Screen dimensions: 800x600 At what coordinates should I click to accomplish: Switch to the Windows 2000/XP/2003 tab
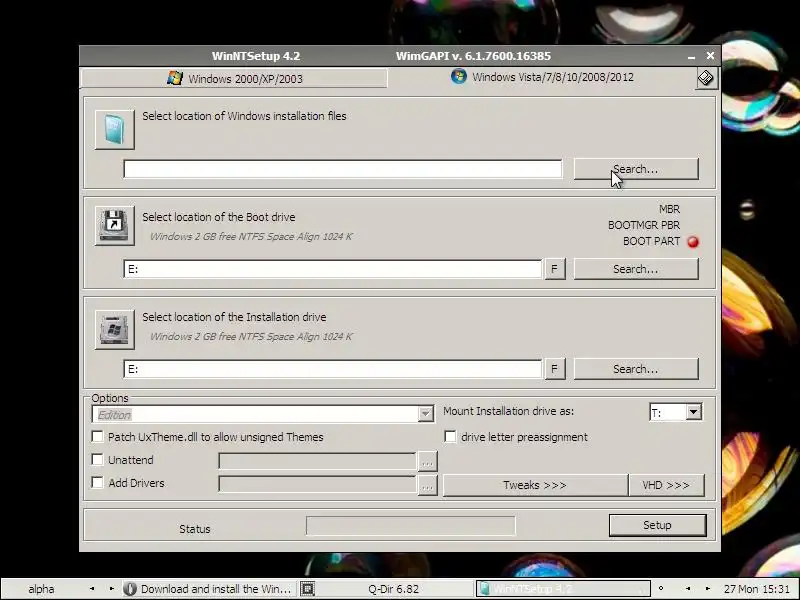coord(234,79)
